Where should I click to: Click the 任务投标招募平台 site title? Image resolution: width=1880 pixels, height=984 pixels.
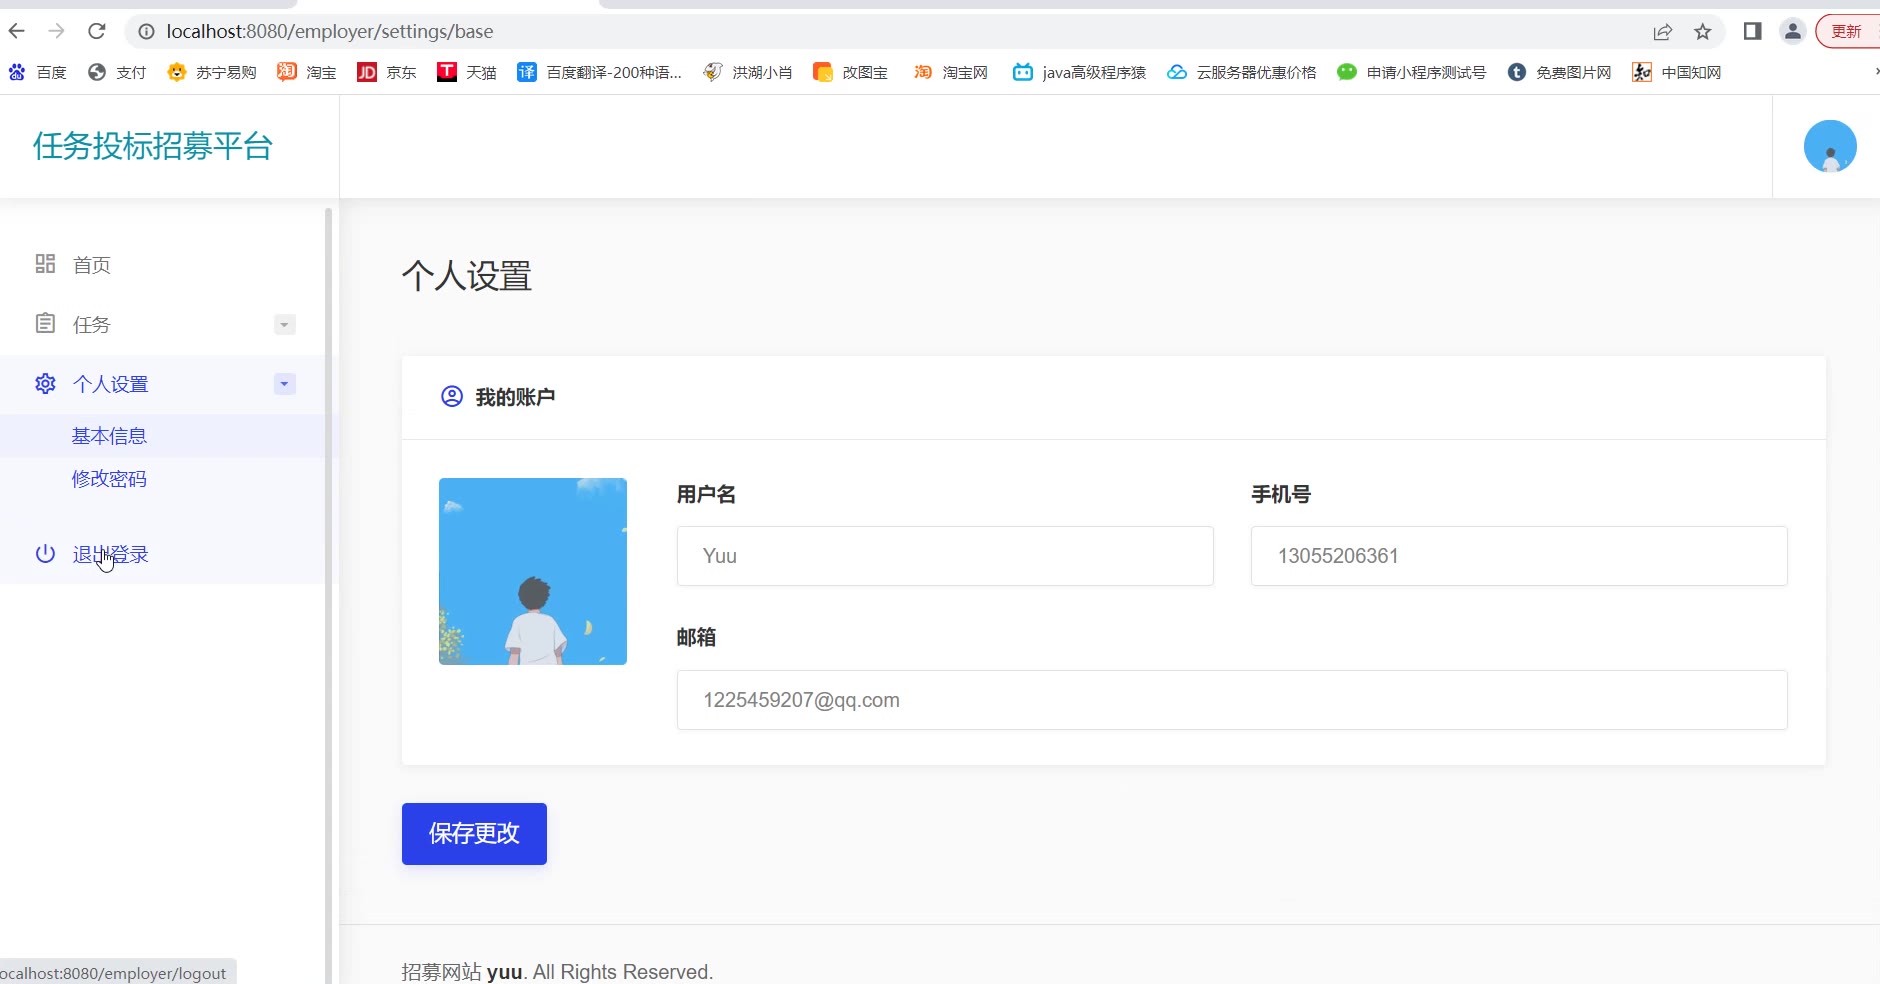153,147
